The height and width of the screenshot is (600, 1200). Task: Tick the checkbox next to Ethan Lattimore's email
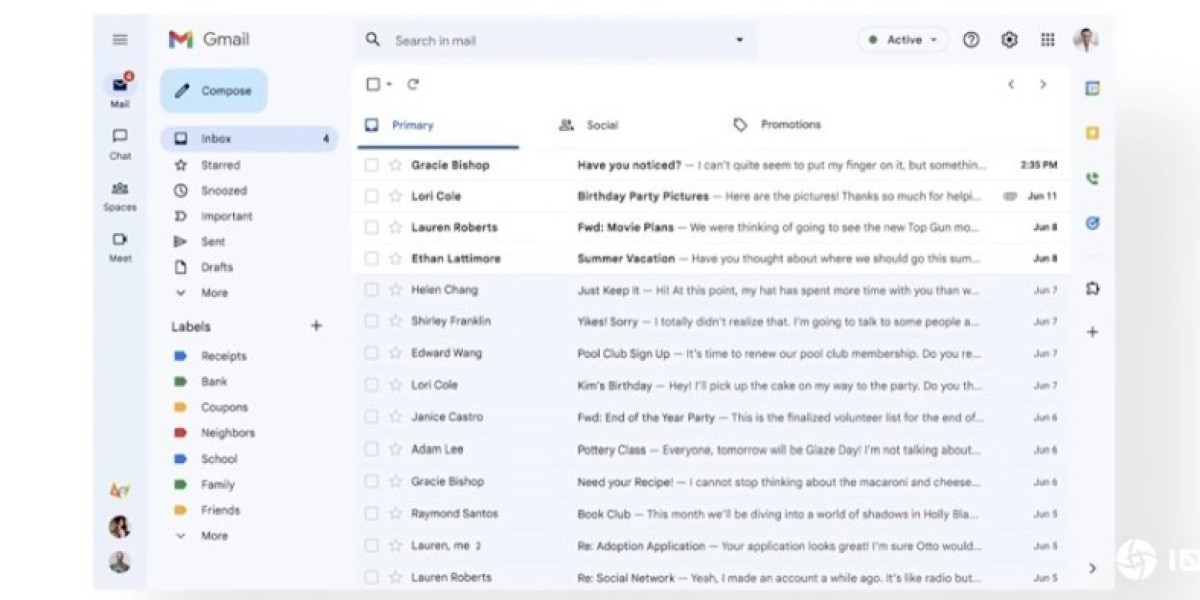(x=371, y=258)
